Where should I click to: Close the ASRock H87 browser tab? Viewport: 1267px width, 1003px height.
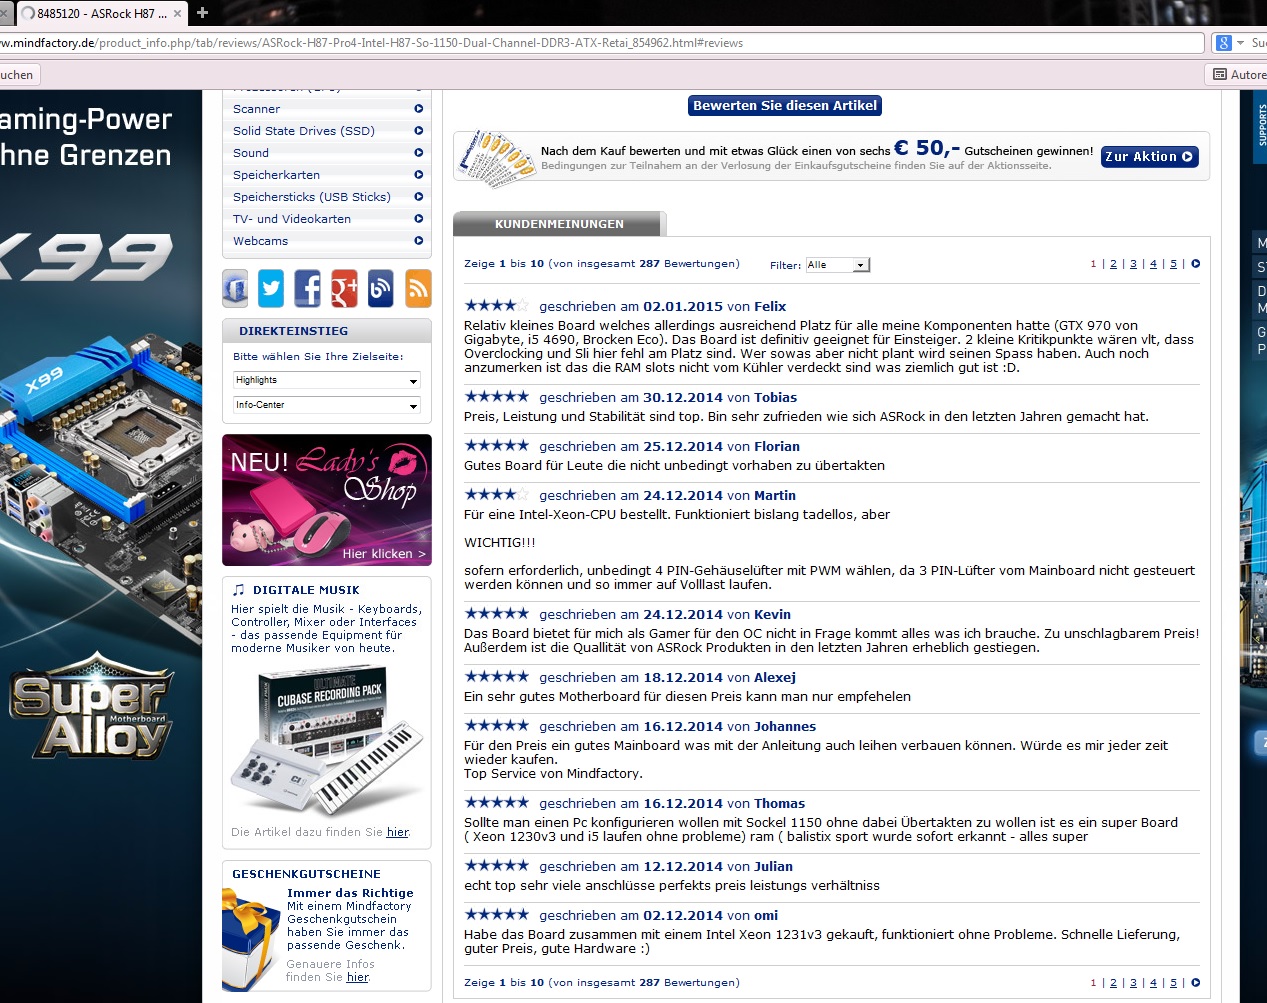click(178, 13)
